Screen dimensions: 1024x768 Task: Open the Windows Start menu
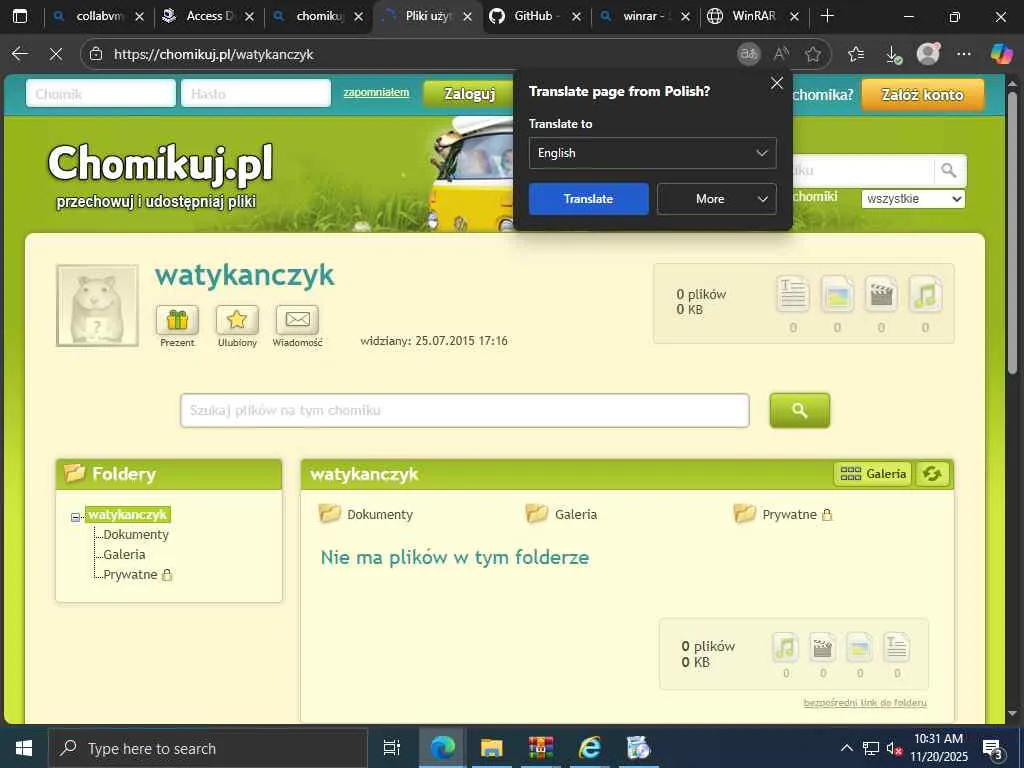point(24,748)
